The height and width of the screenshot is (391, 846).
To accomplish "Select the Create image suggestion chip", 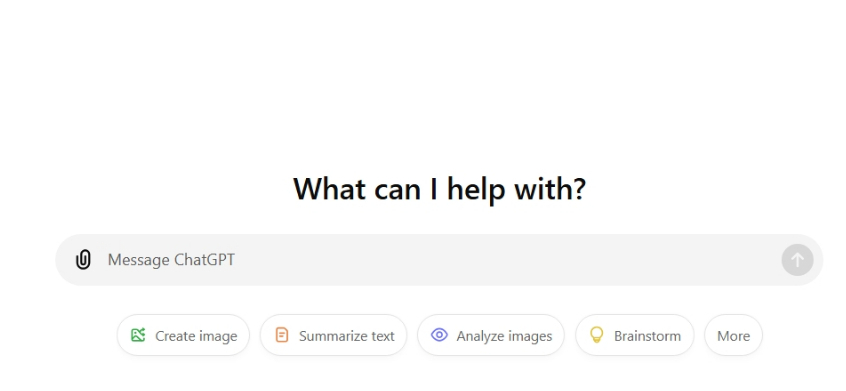I will (183, 335).
